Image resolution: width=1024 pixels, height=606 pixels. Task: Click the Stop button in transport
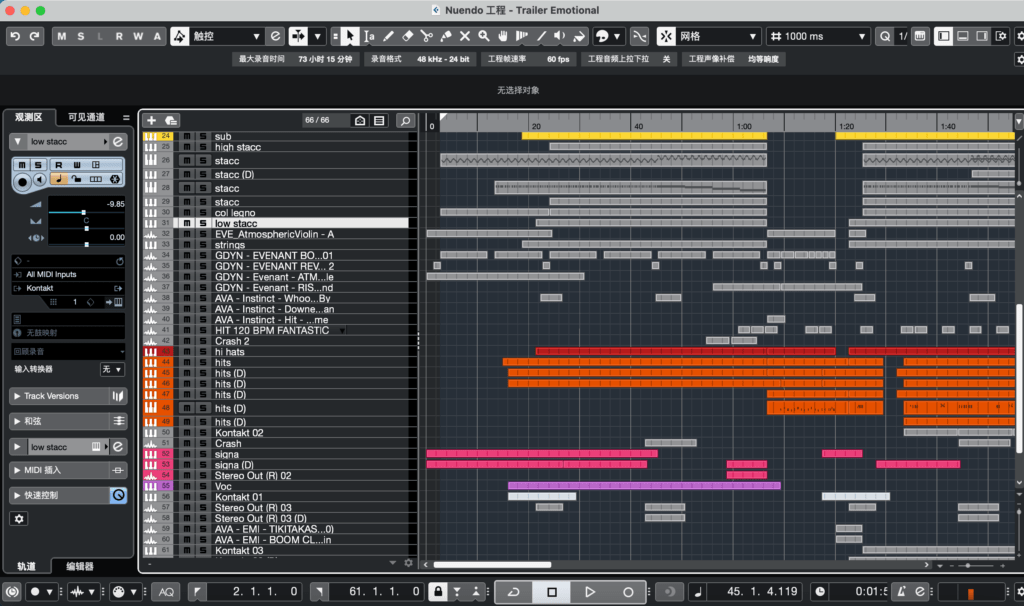click(x=552, y=592)
